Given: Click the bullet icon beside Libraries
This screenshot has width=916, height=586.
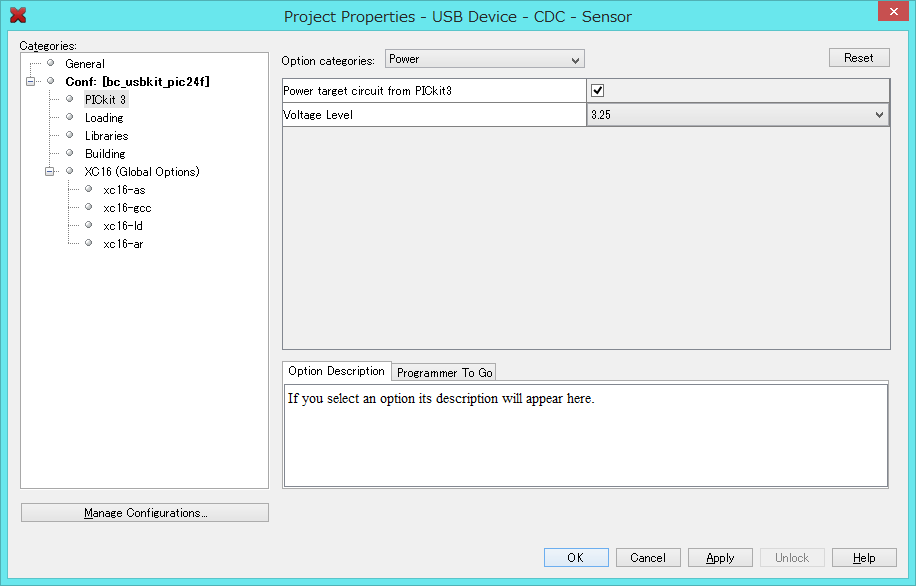Looking at the screenshot, I should point(70,135).
